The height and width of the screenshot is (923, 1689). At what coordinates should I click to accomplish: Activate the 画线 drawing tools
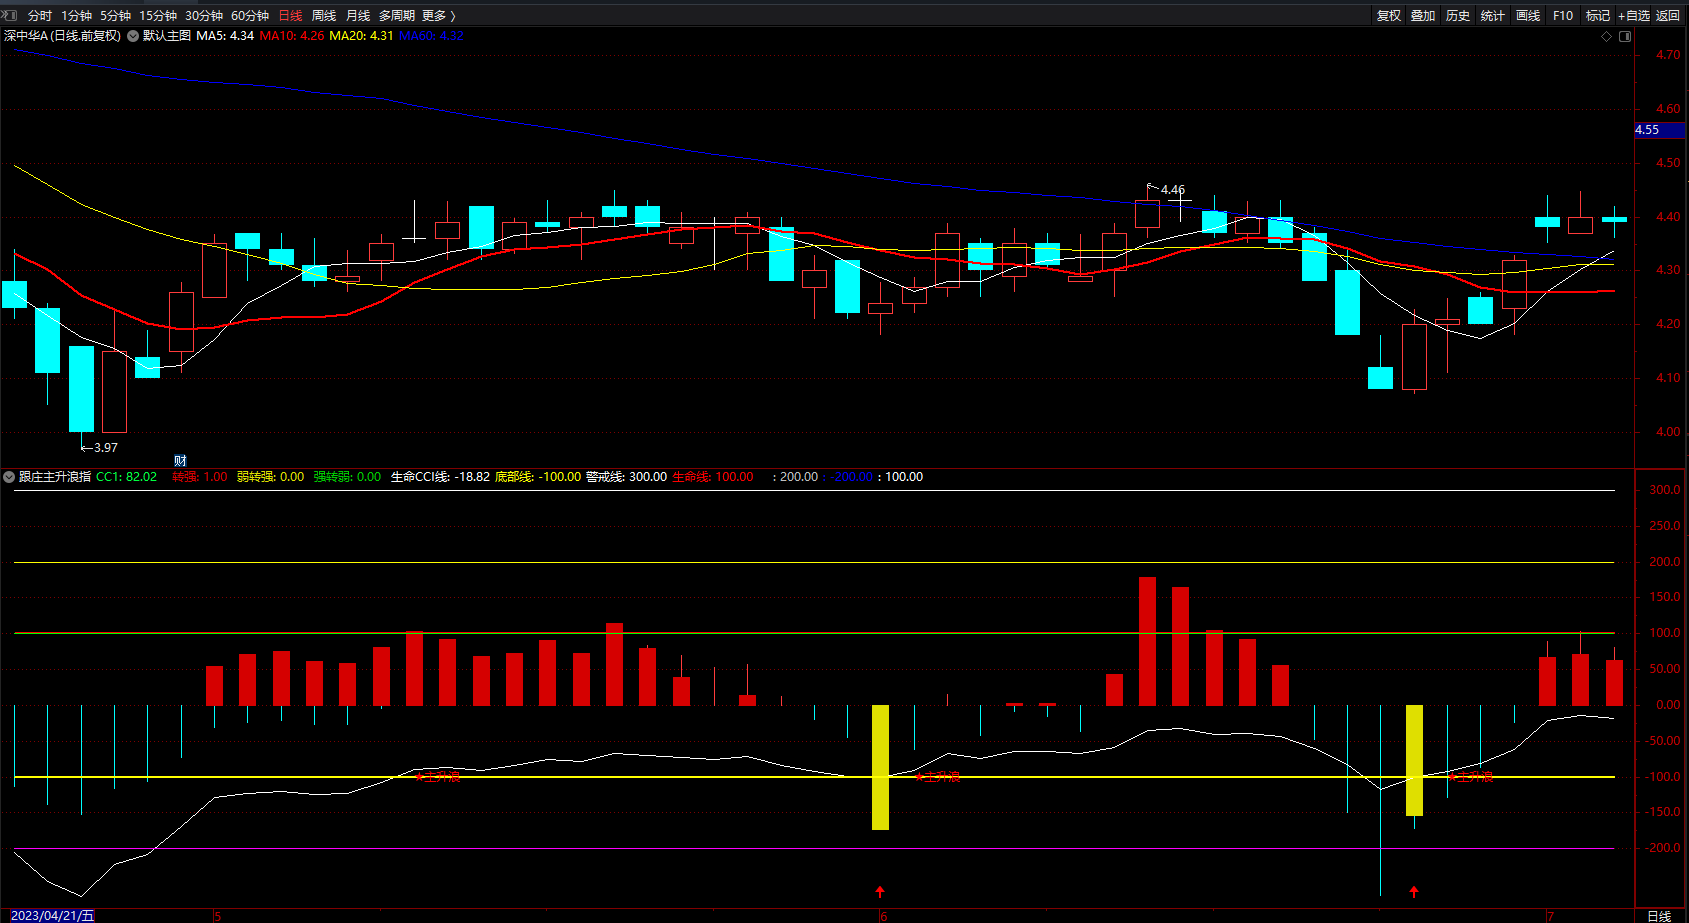point(1528,16)
